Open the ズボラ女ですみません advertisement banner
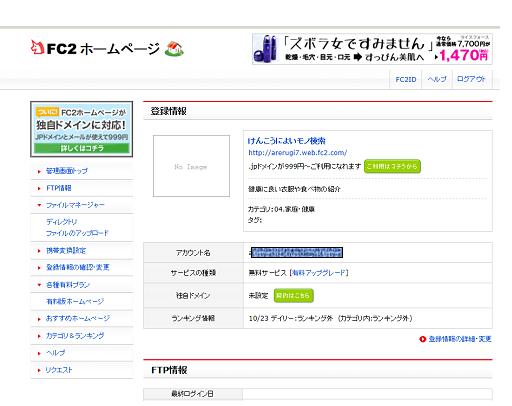512x406 pixels. click(x=372, y=49)
